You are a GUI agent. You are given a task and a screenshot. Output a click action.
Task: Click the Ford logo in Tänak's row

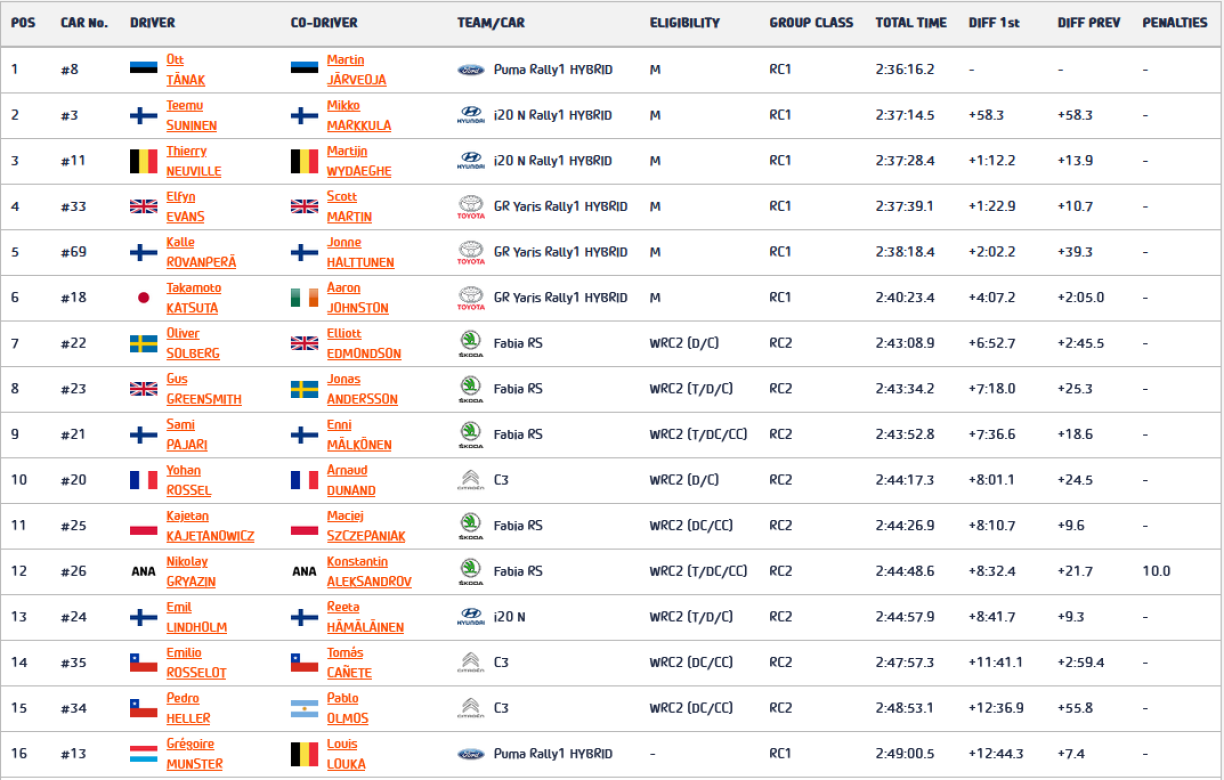coord(470,70)
